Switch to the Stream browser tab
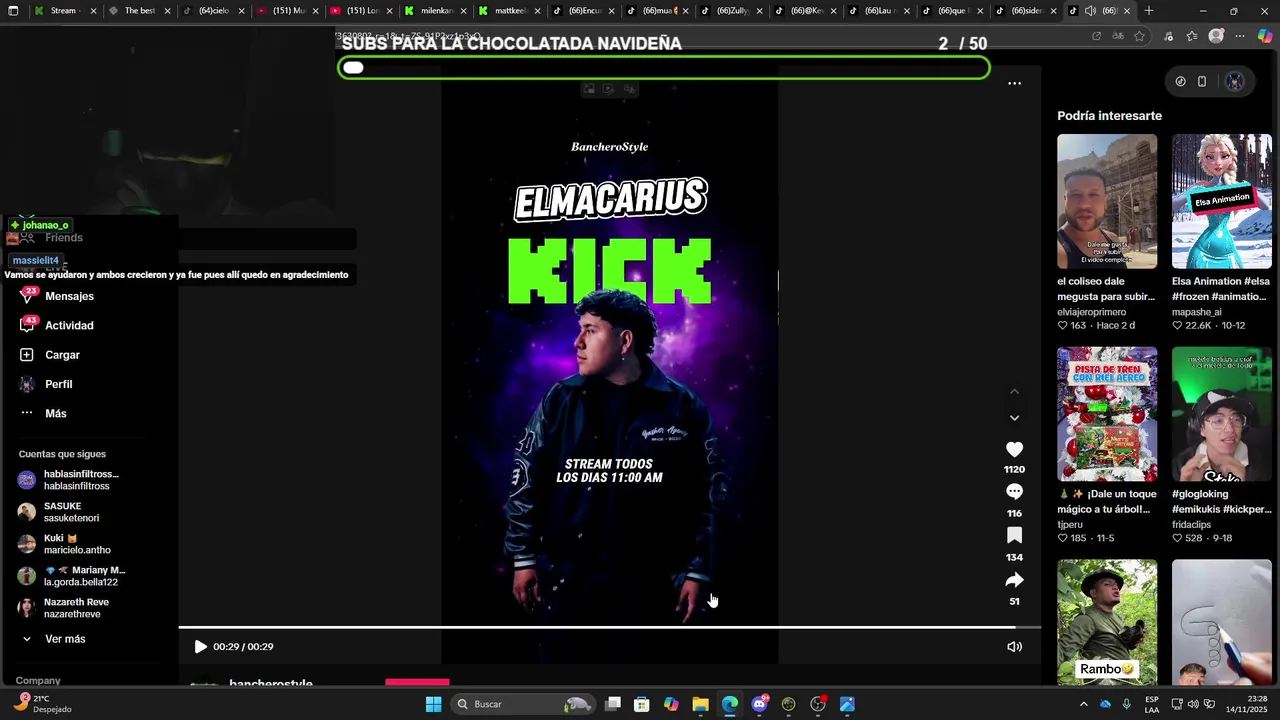 click(x=64, y=11)
